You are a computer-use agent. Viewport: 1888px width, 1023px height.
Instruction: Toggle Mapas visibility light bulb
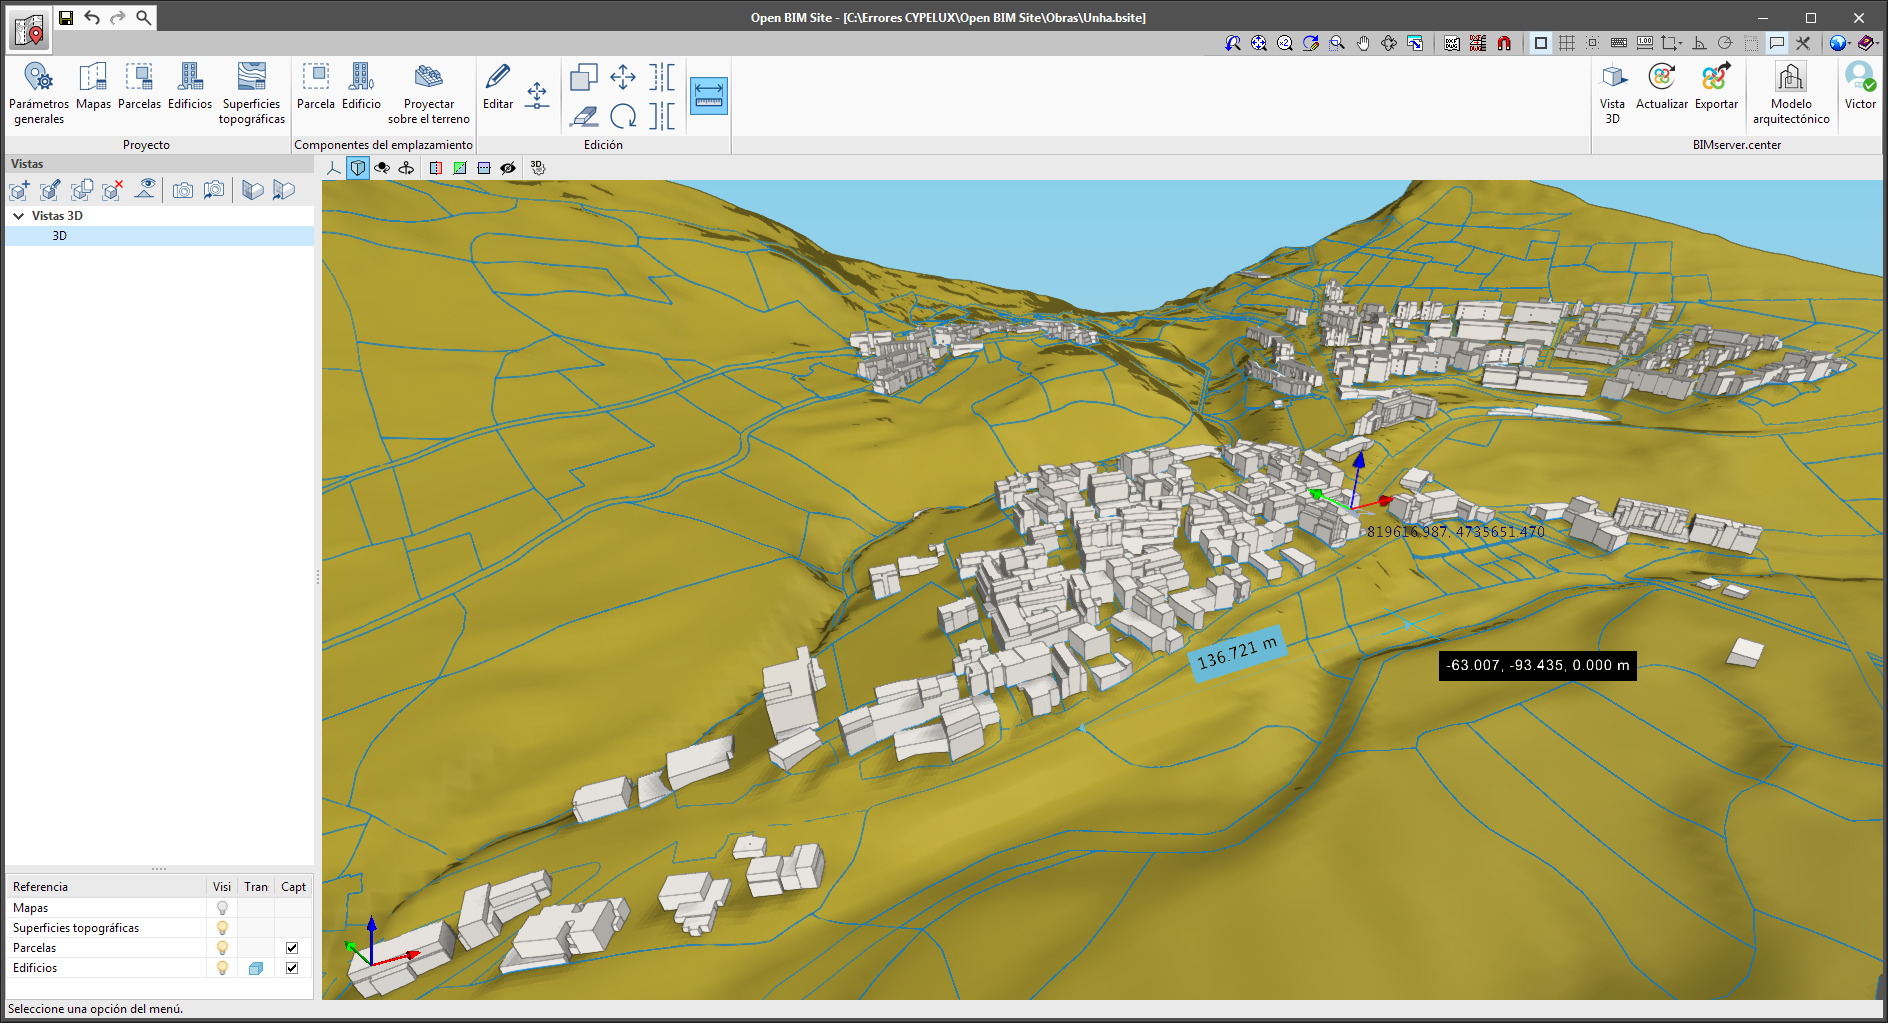[222, 908]
